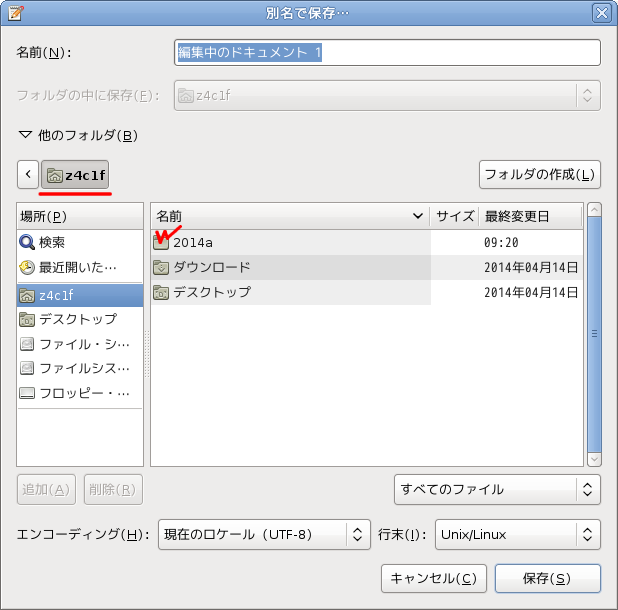Click the ダウンロード folder icon in file list
This screenshot has width=618, height=610.
click(x=161, y=268)
